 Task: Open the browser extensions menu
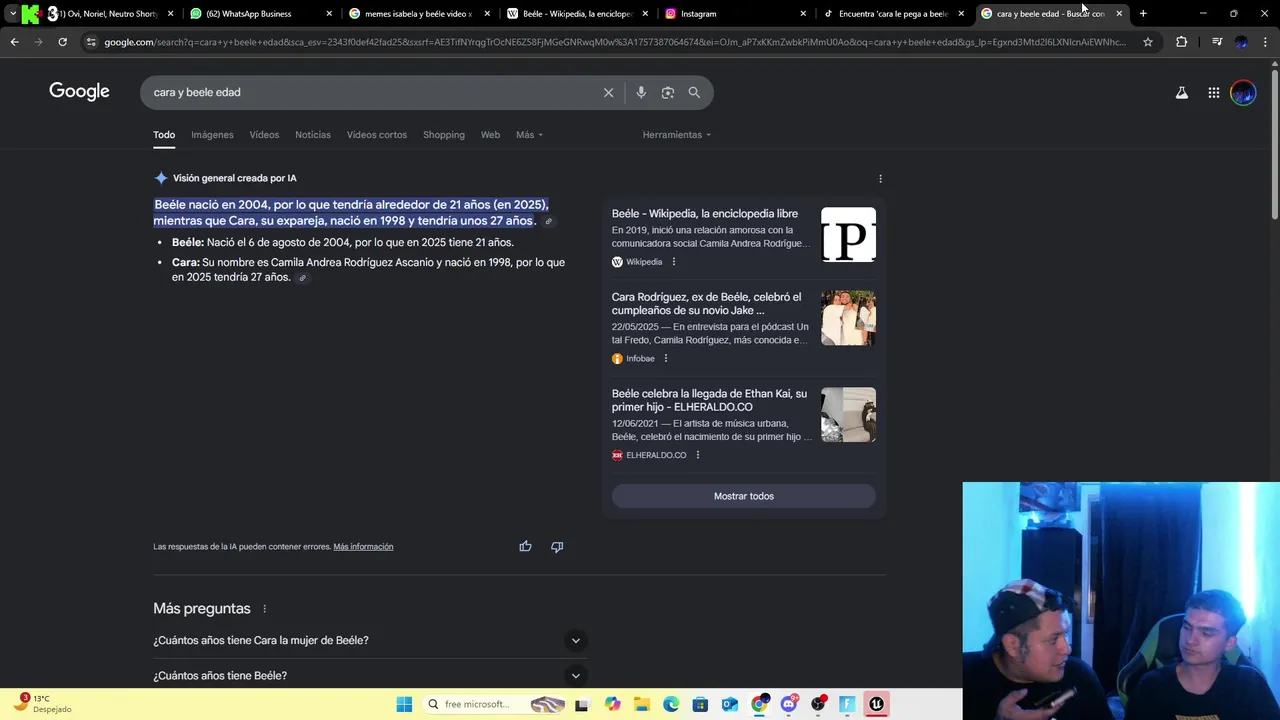pos(1181,42)
